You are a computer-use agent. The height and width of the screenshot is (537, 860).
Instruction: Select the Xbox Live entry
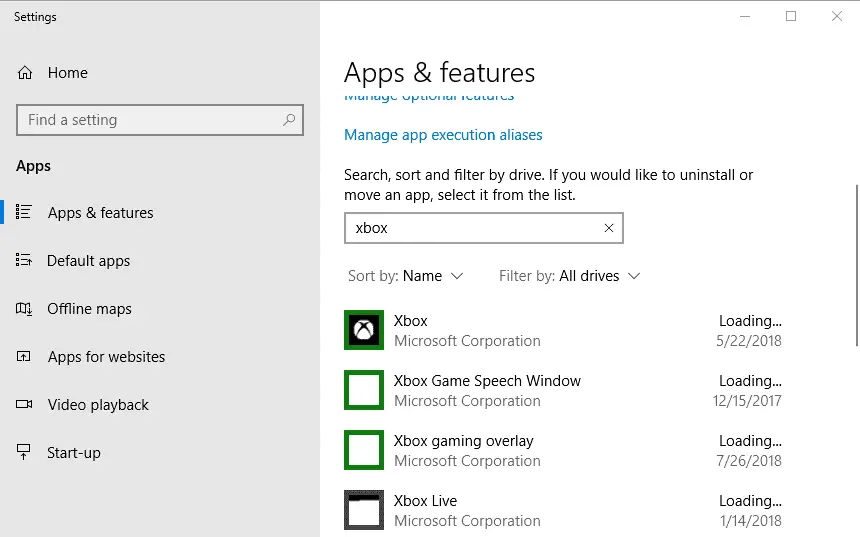click(425, 501)
